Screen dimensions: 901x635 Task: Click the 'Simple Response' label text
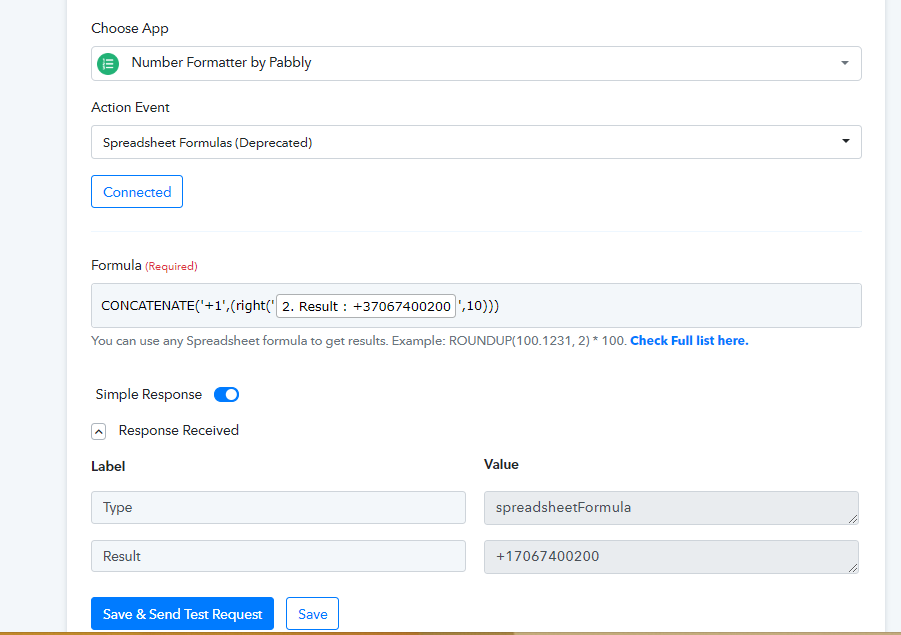pyautogui.click(x=149, y=395)
